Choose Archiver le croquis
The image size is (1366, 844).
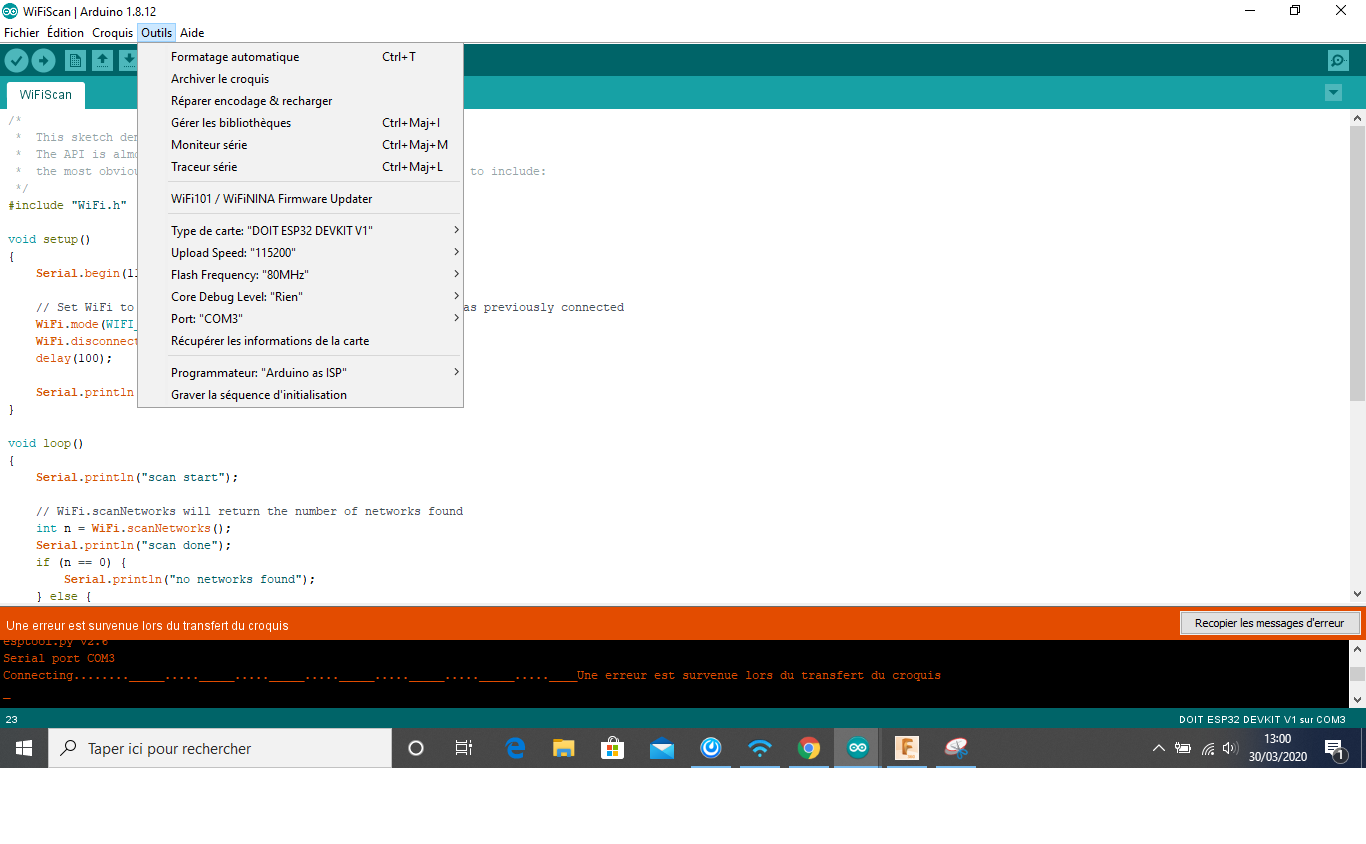tap(300, 79)
